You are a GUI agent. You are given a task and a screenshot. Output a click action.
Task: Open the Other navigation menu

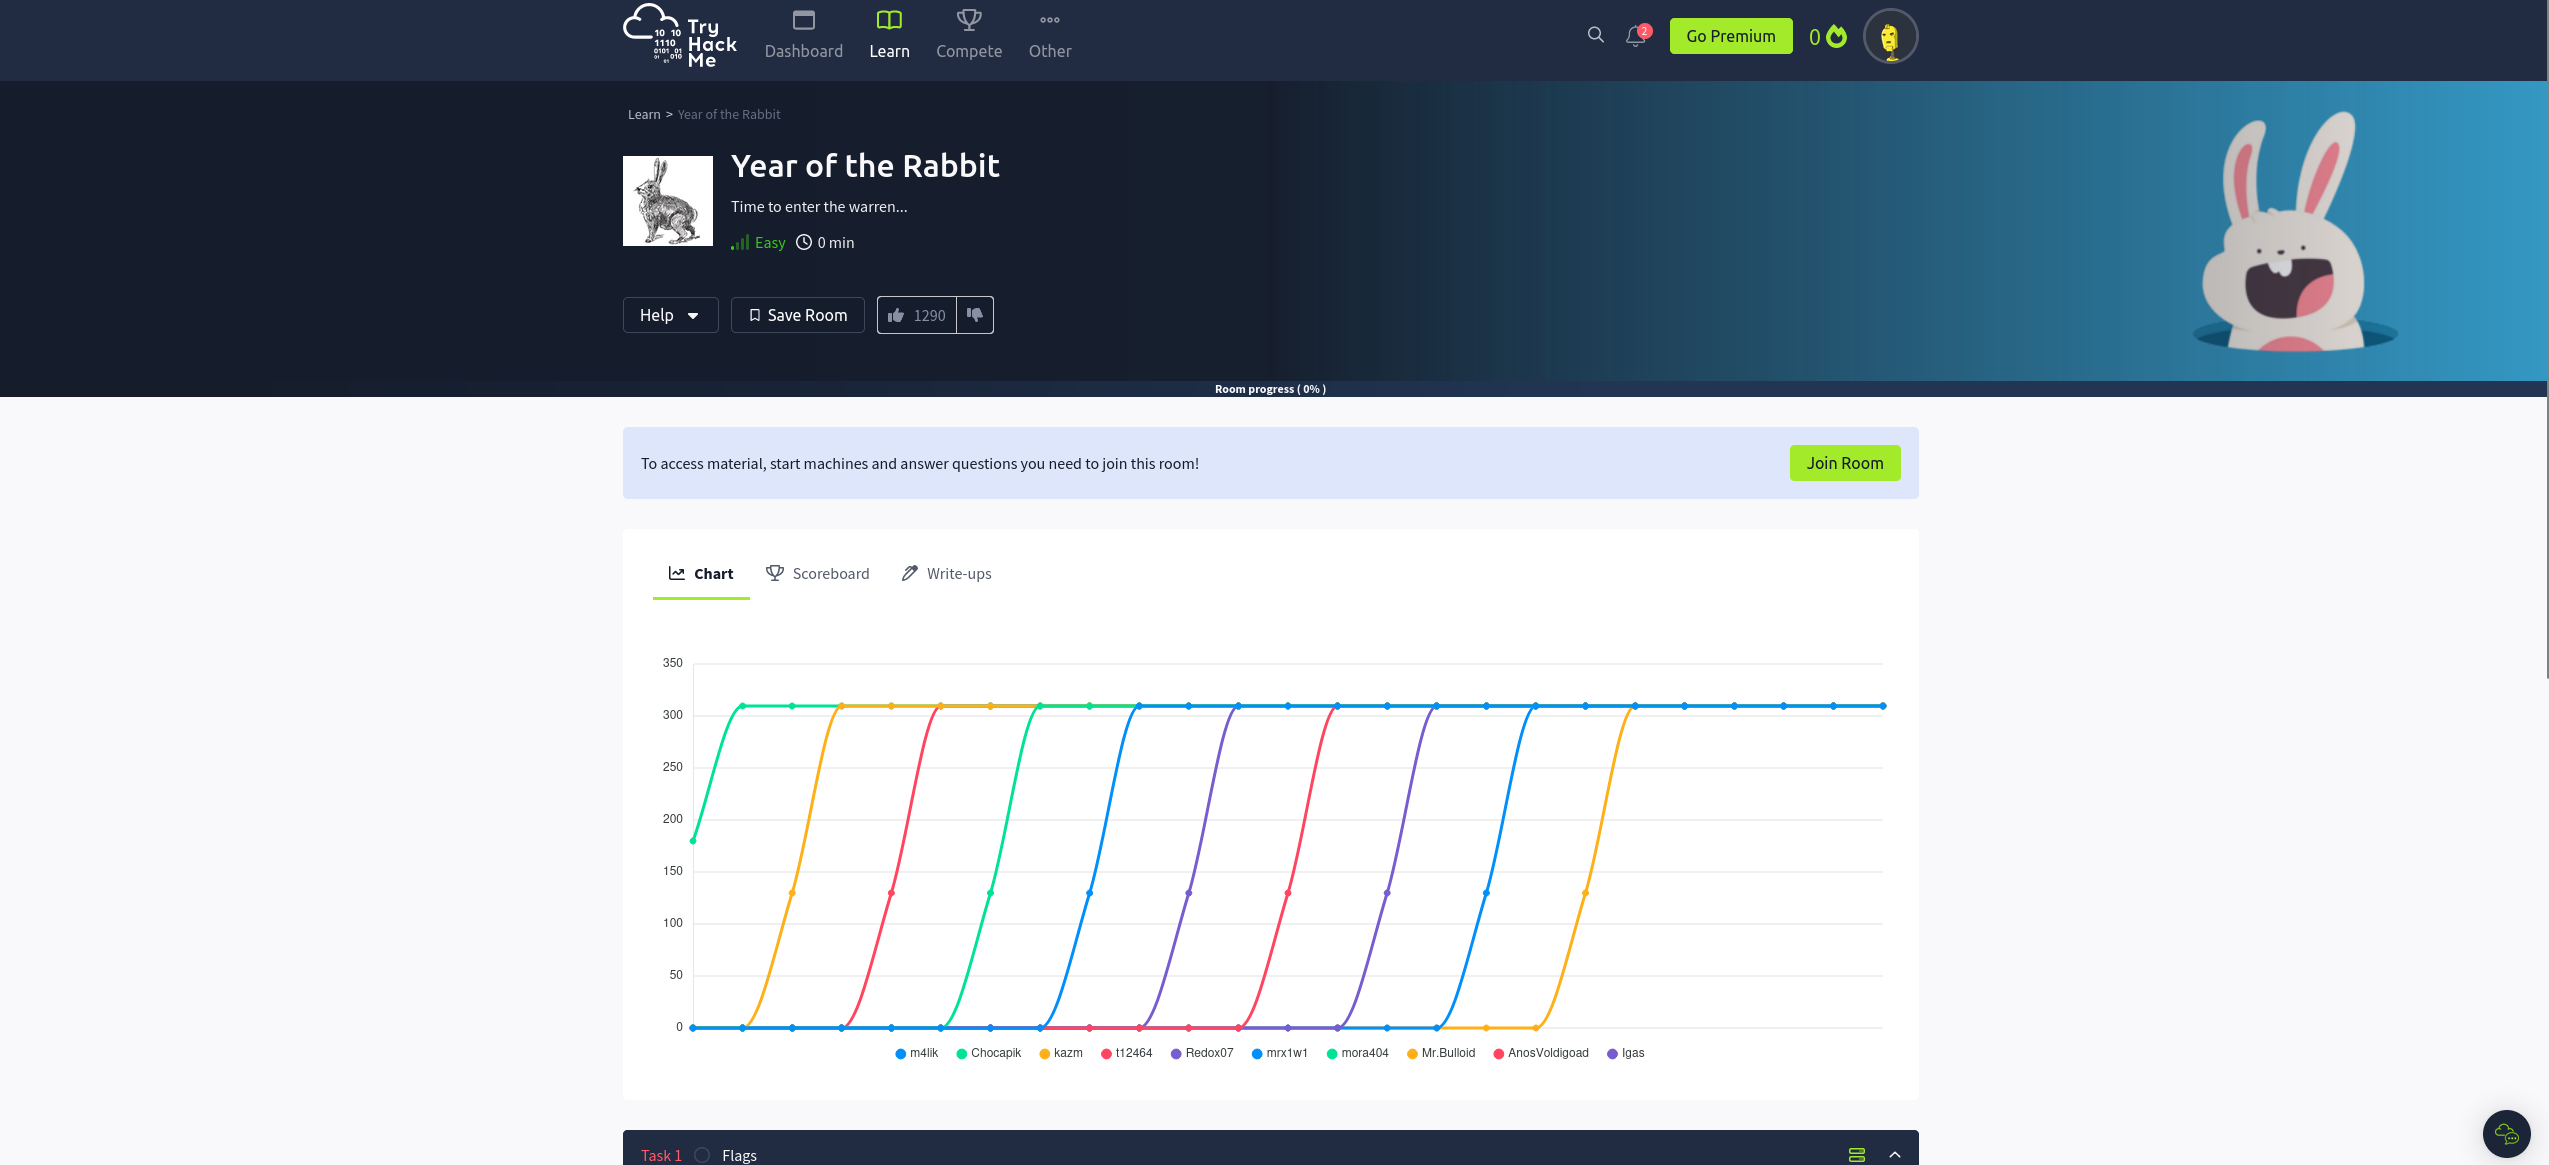[1049, 36]
